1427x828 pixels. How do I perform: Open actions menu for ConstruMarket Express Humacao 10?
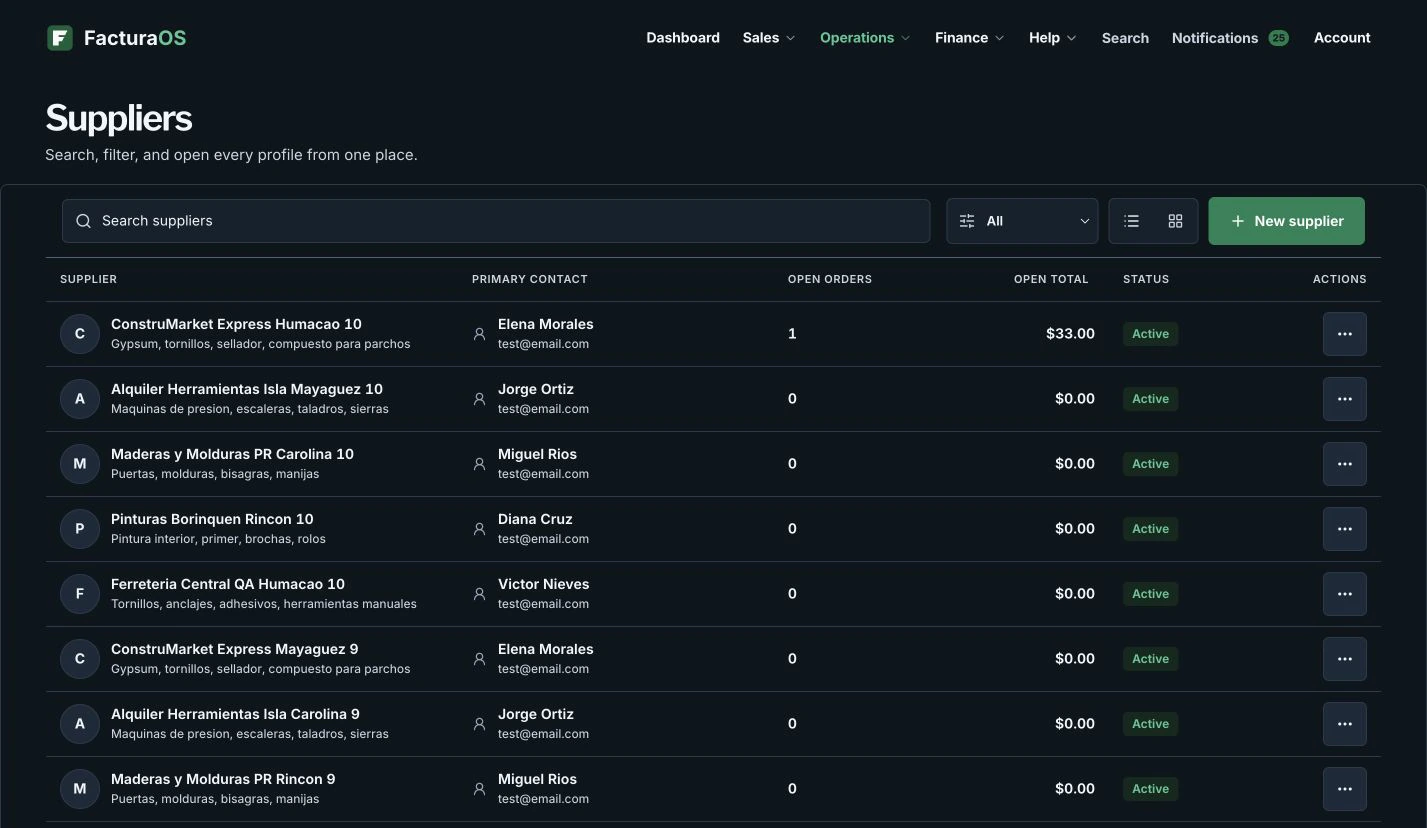click(x=1344, y=334)
